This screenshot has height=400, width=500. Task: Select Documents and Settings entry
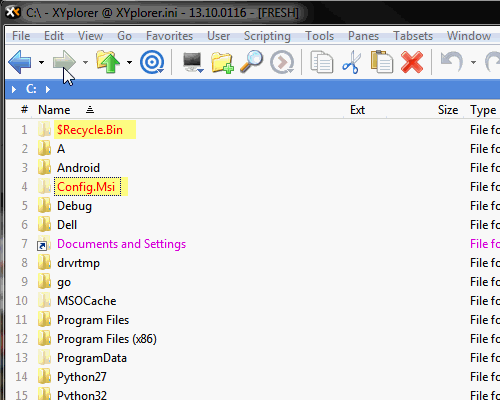click(x=121, y=244)
